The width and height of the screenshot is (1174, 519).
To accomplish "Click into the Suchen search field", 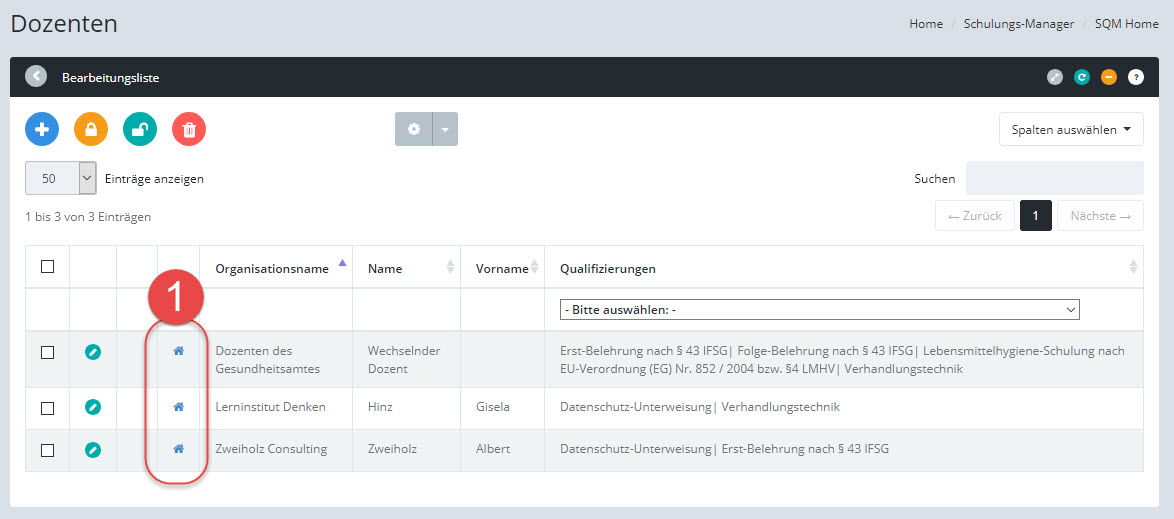I will click(1054, 178).
